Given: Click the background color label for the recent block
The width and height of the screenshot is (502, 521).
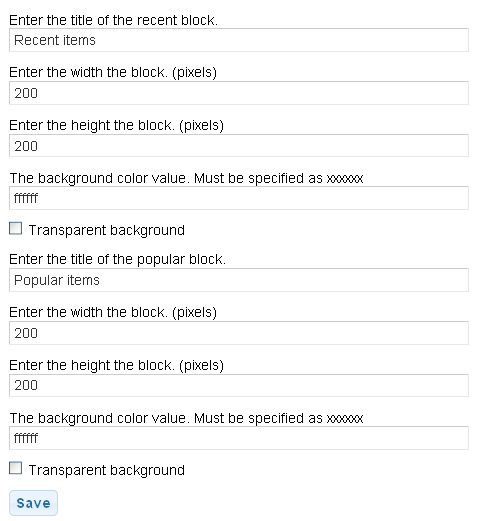Looking at the screenshot, I should (186, 178).
